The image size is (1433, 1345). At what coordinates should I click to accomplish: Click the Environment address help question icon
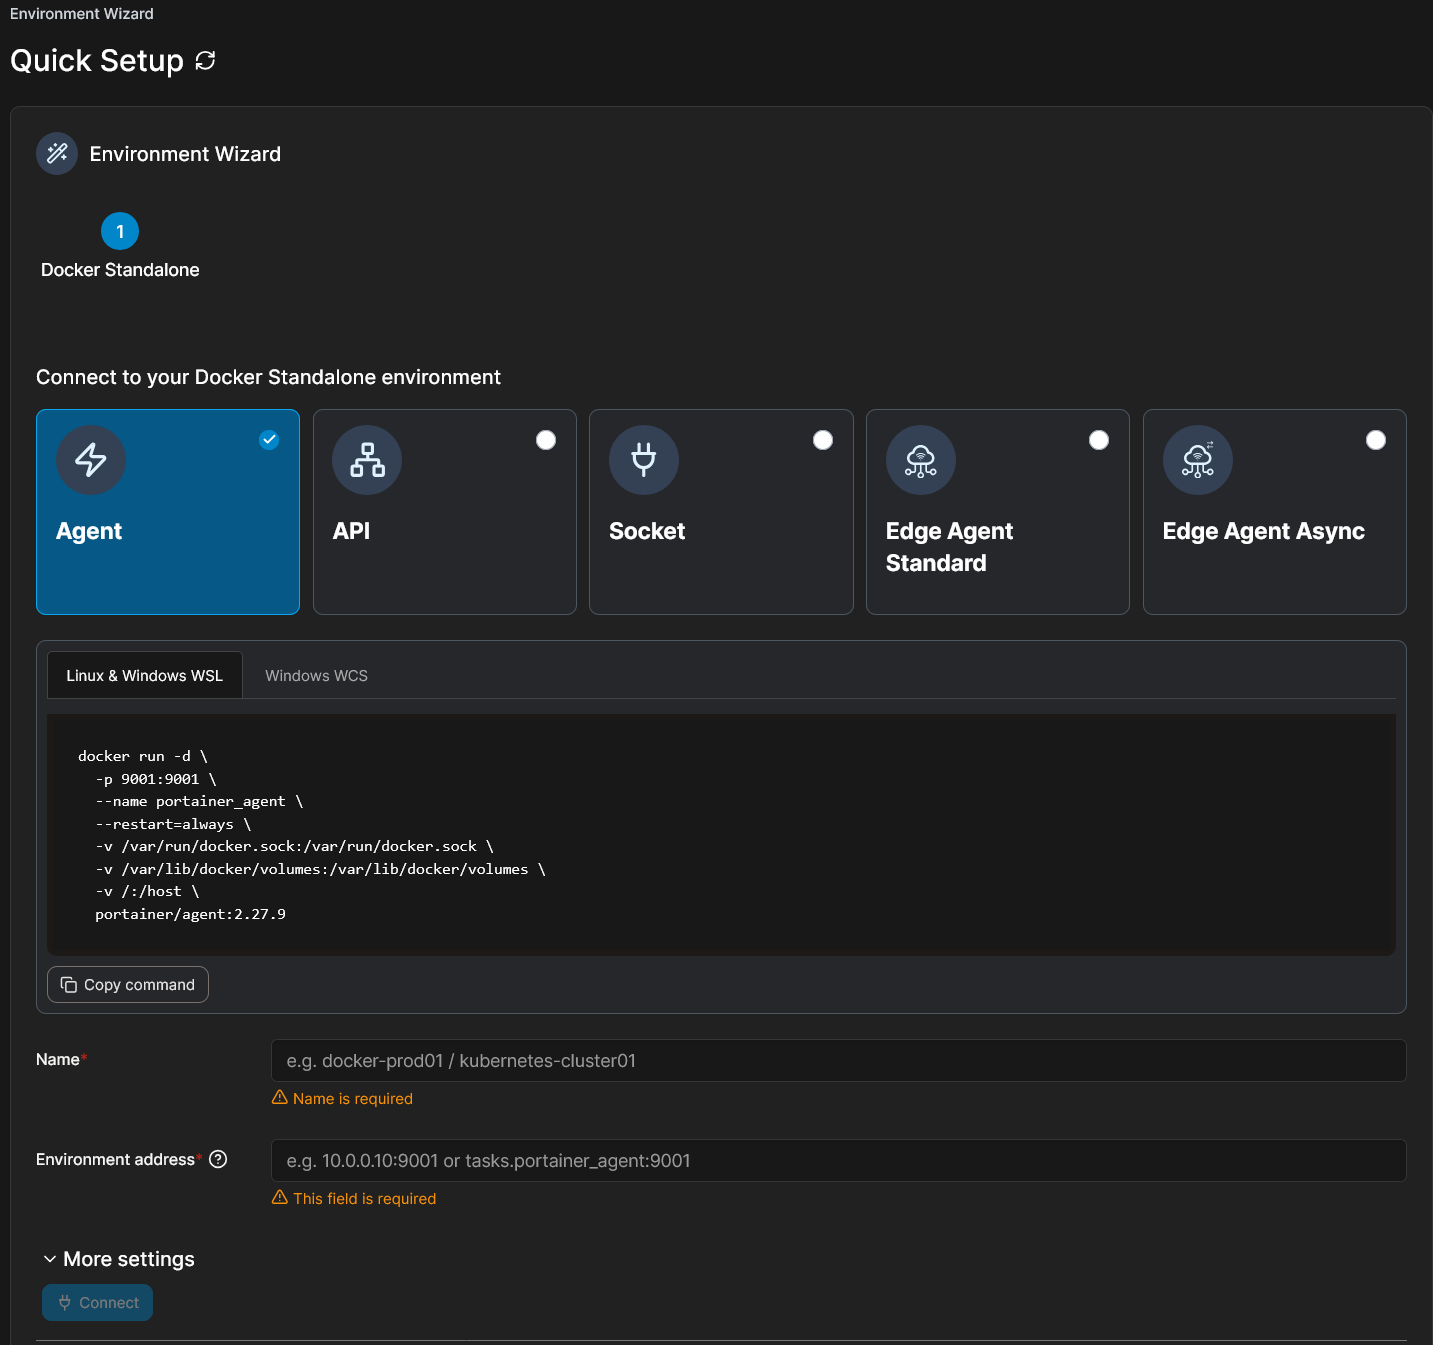pos(218,1159)
